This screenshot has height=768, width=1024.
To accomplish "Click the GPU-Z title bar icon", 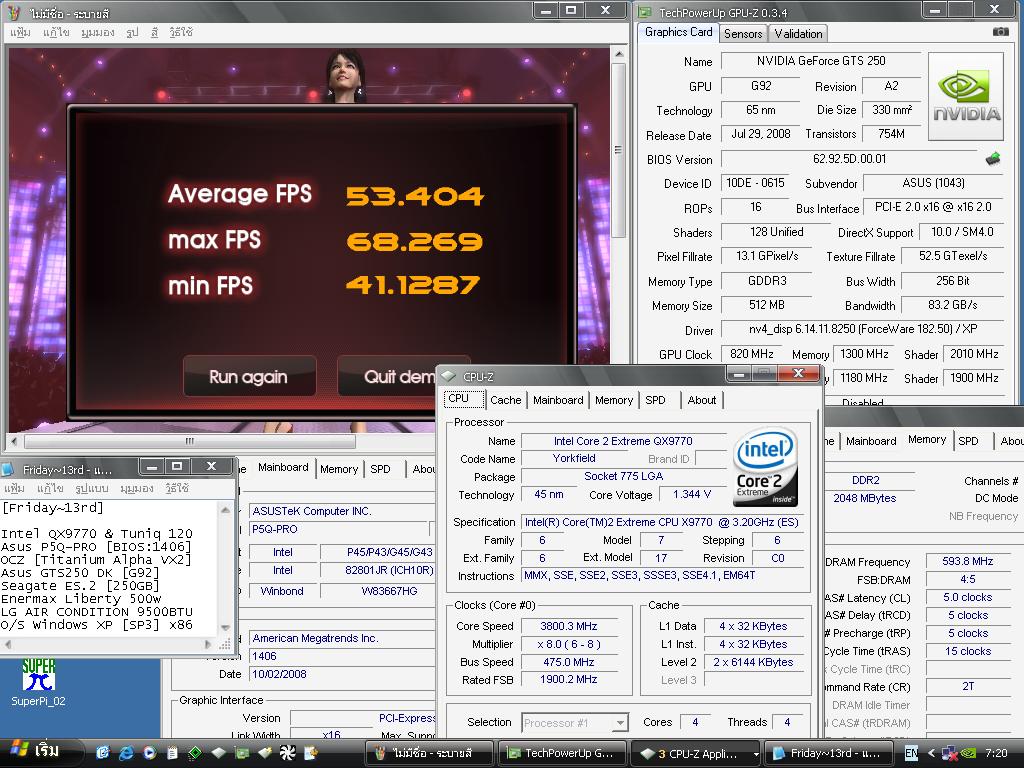I will [645, 12].
